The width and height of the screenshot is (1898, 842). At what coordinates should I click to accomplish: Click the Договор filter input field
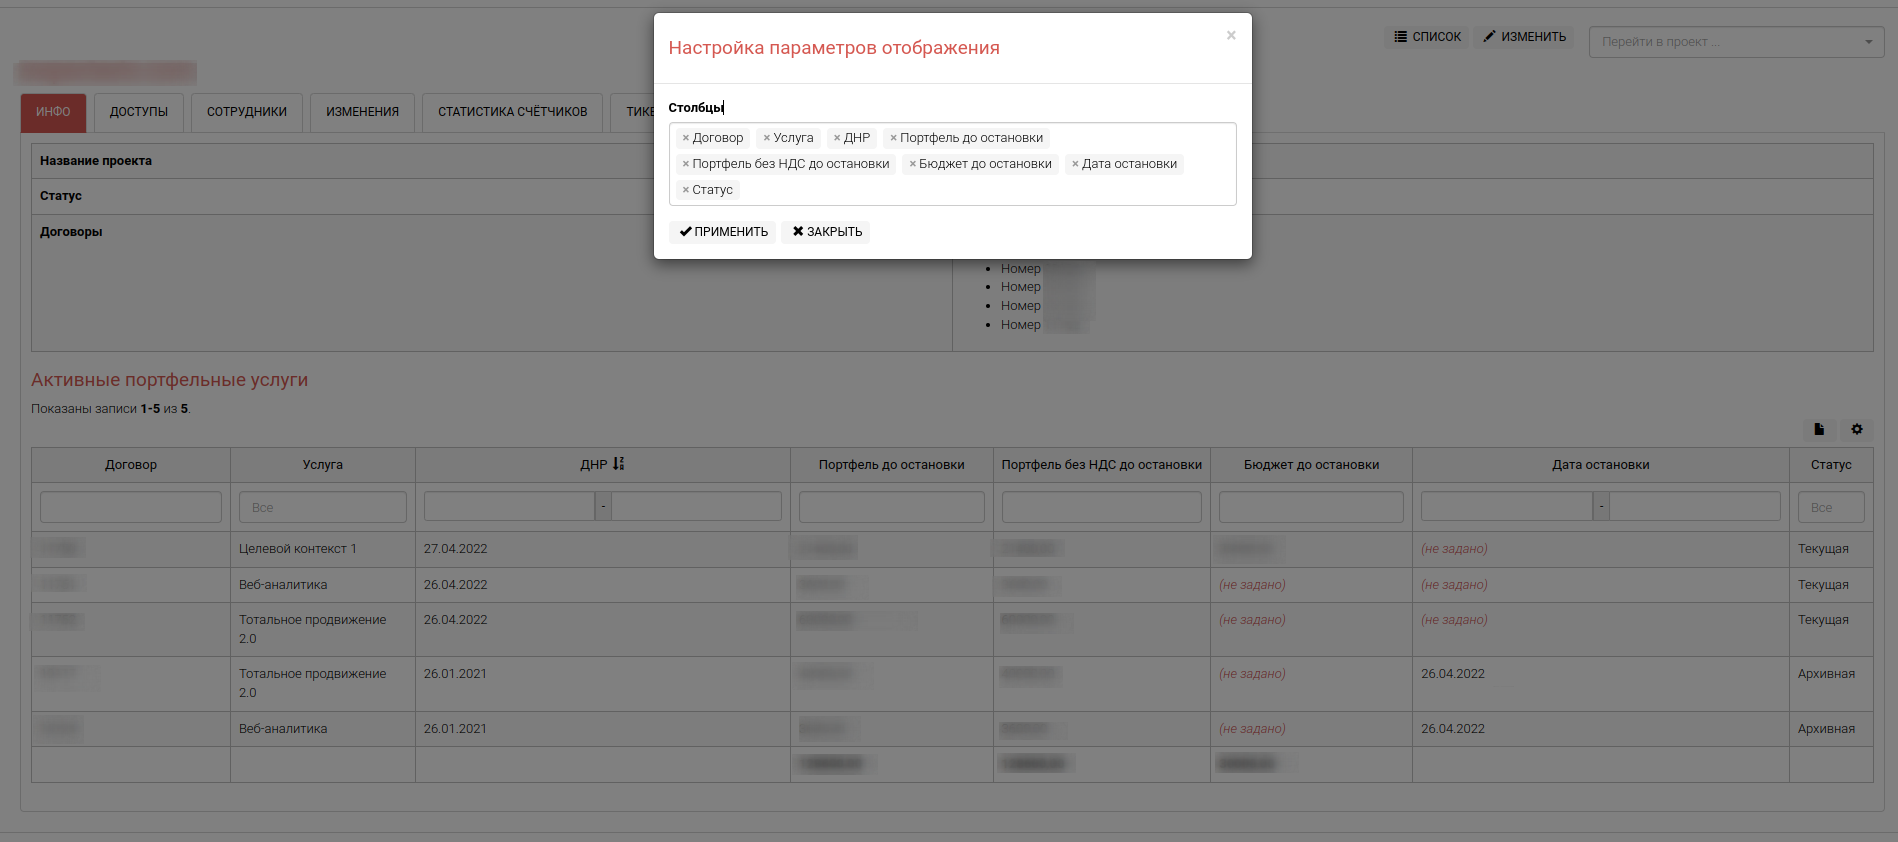(131, 507)
